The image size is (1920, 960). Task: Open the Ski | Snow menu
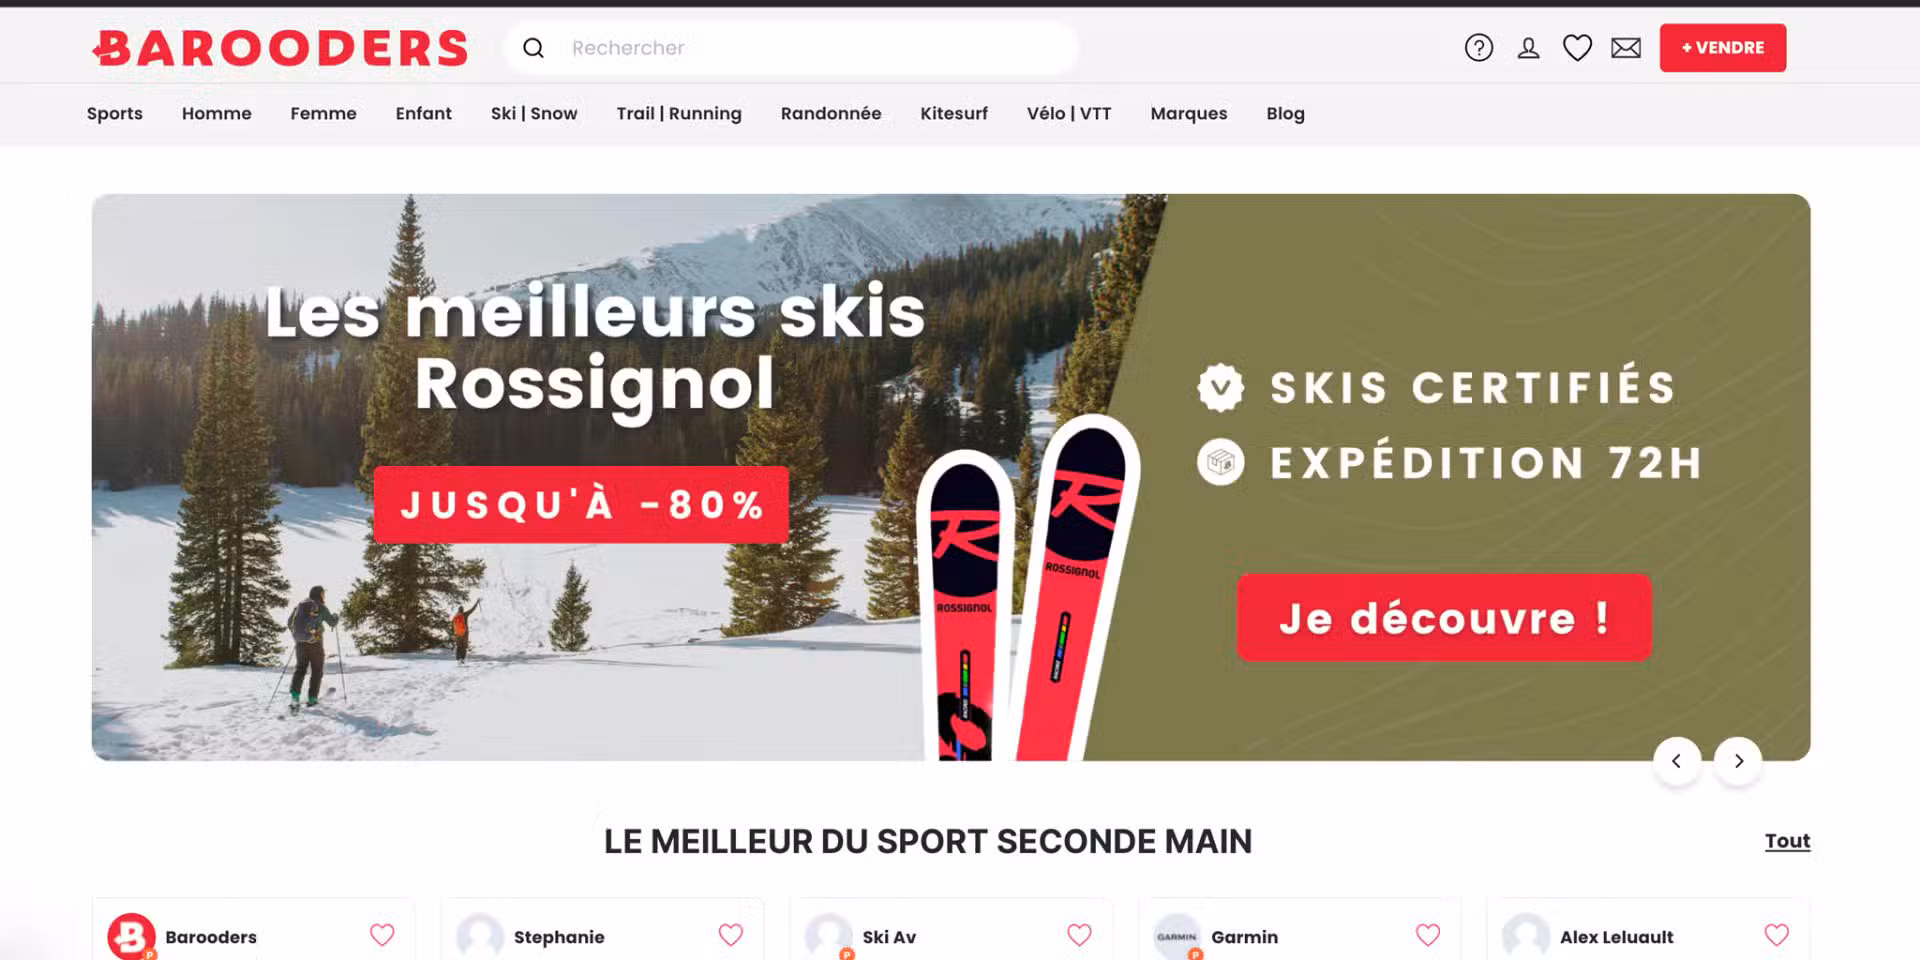(534, 114)
